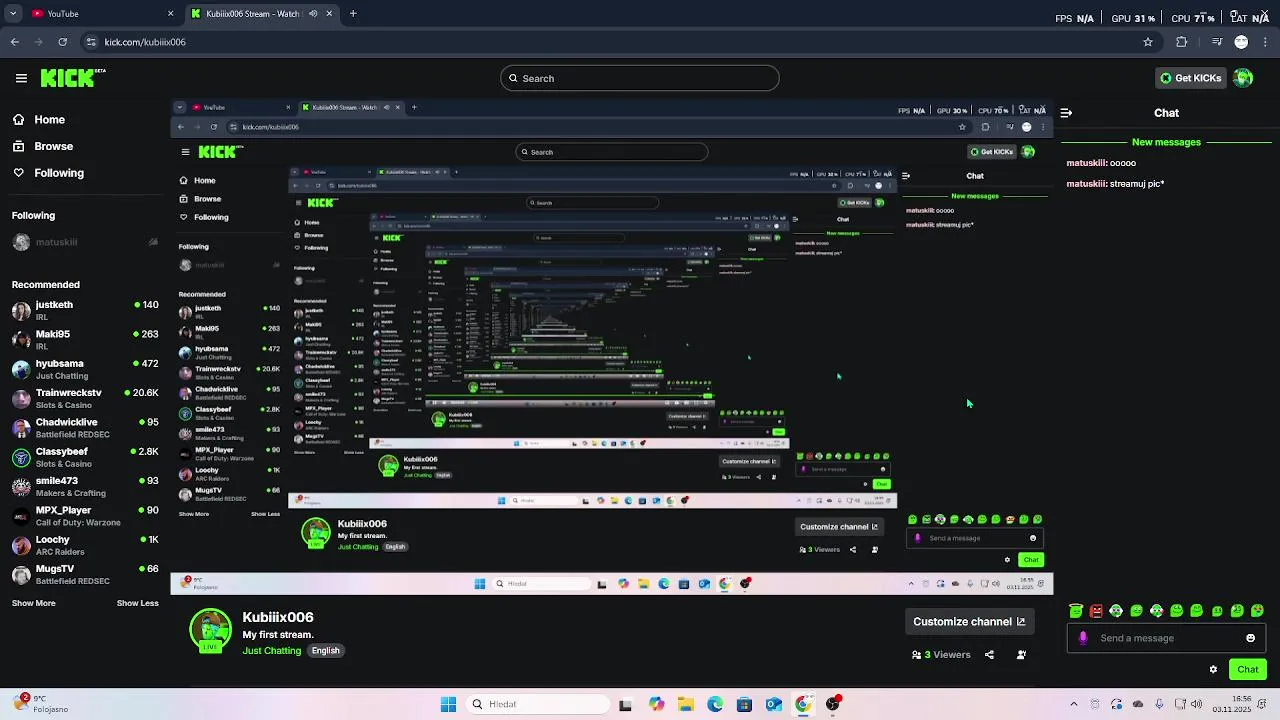Open Trainwreckstv channel in recommended
This screenshot has height=720, width=1280.
tap(85, 398)
